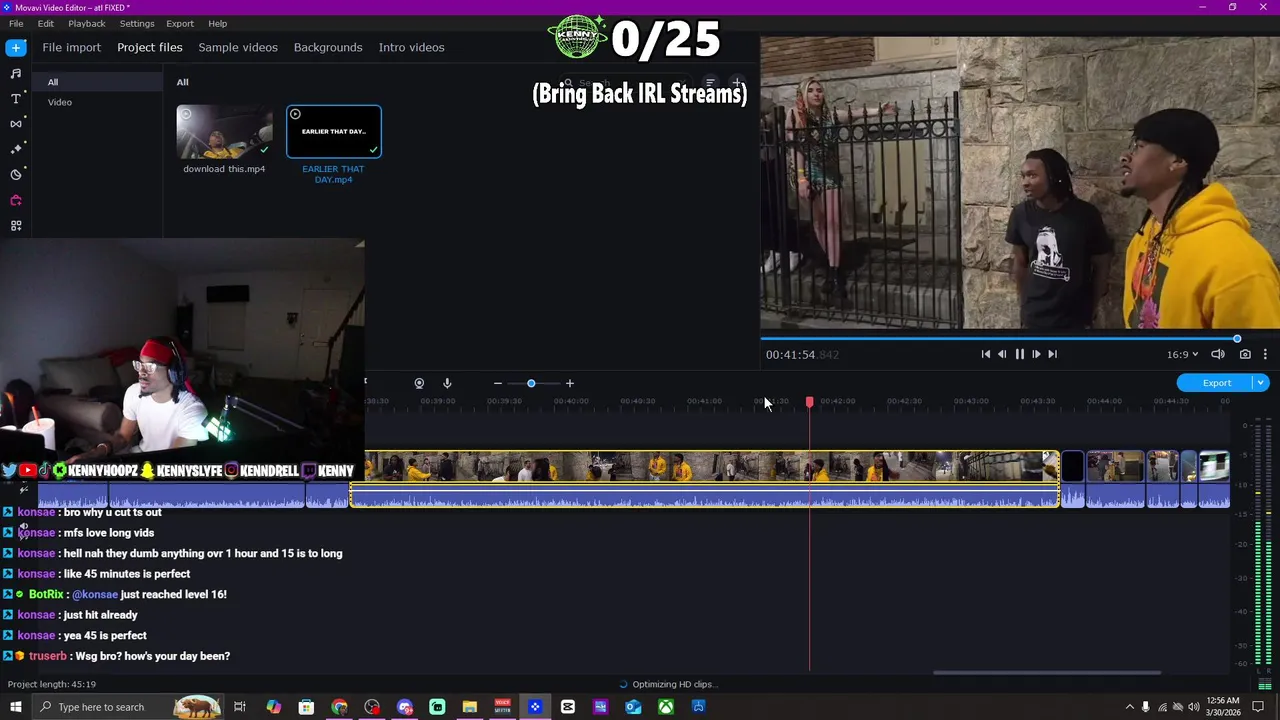The width and height of the screenshot is (1280, 720).
Task: Zoom in timeline with plus button
Action: (x=570, y=383)
